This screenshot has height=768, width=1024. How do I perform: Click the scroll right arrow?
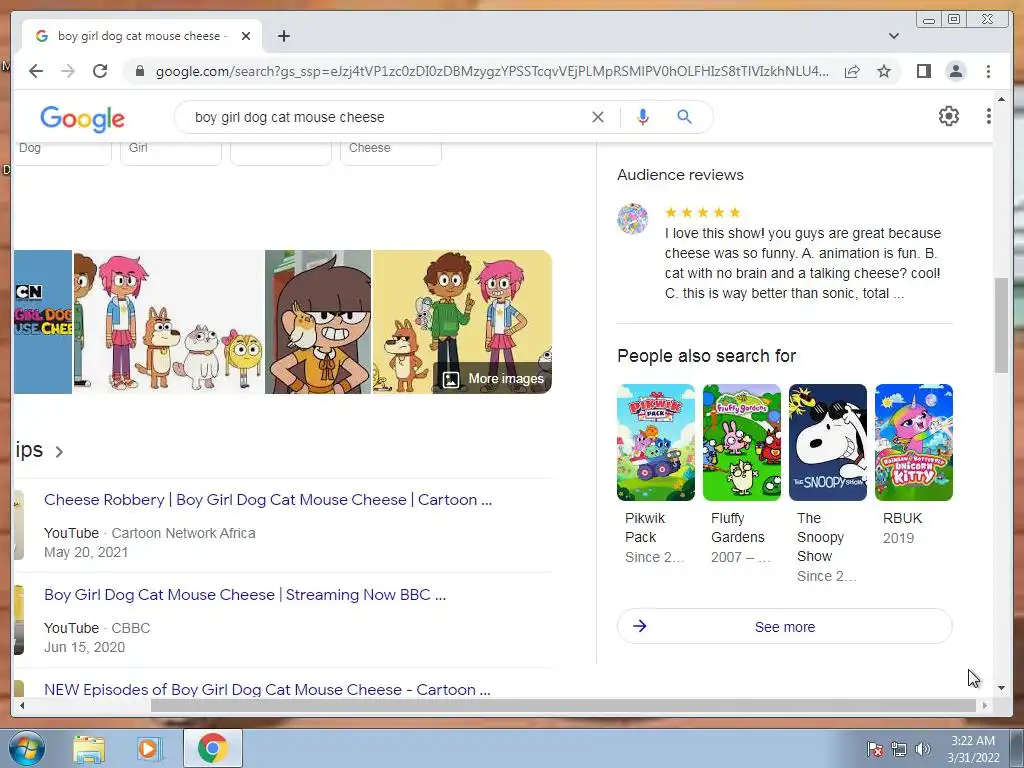985,705
